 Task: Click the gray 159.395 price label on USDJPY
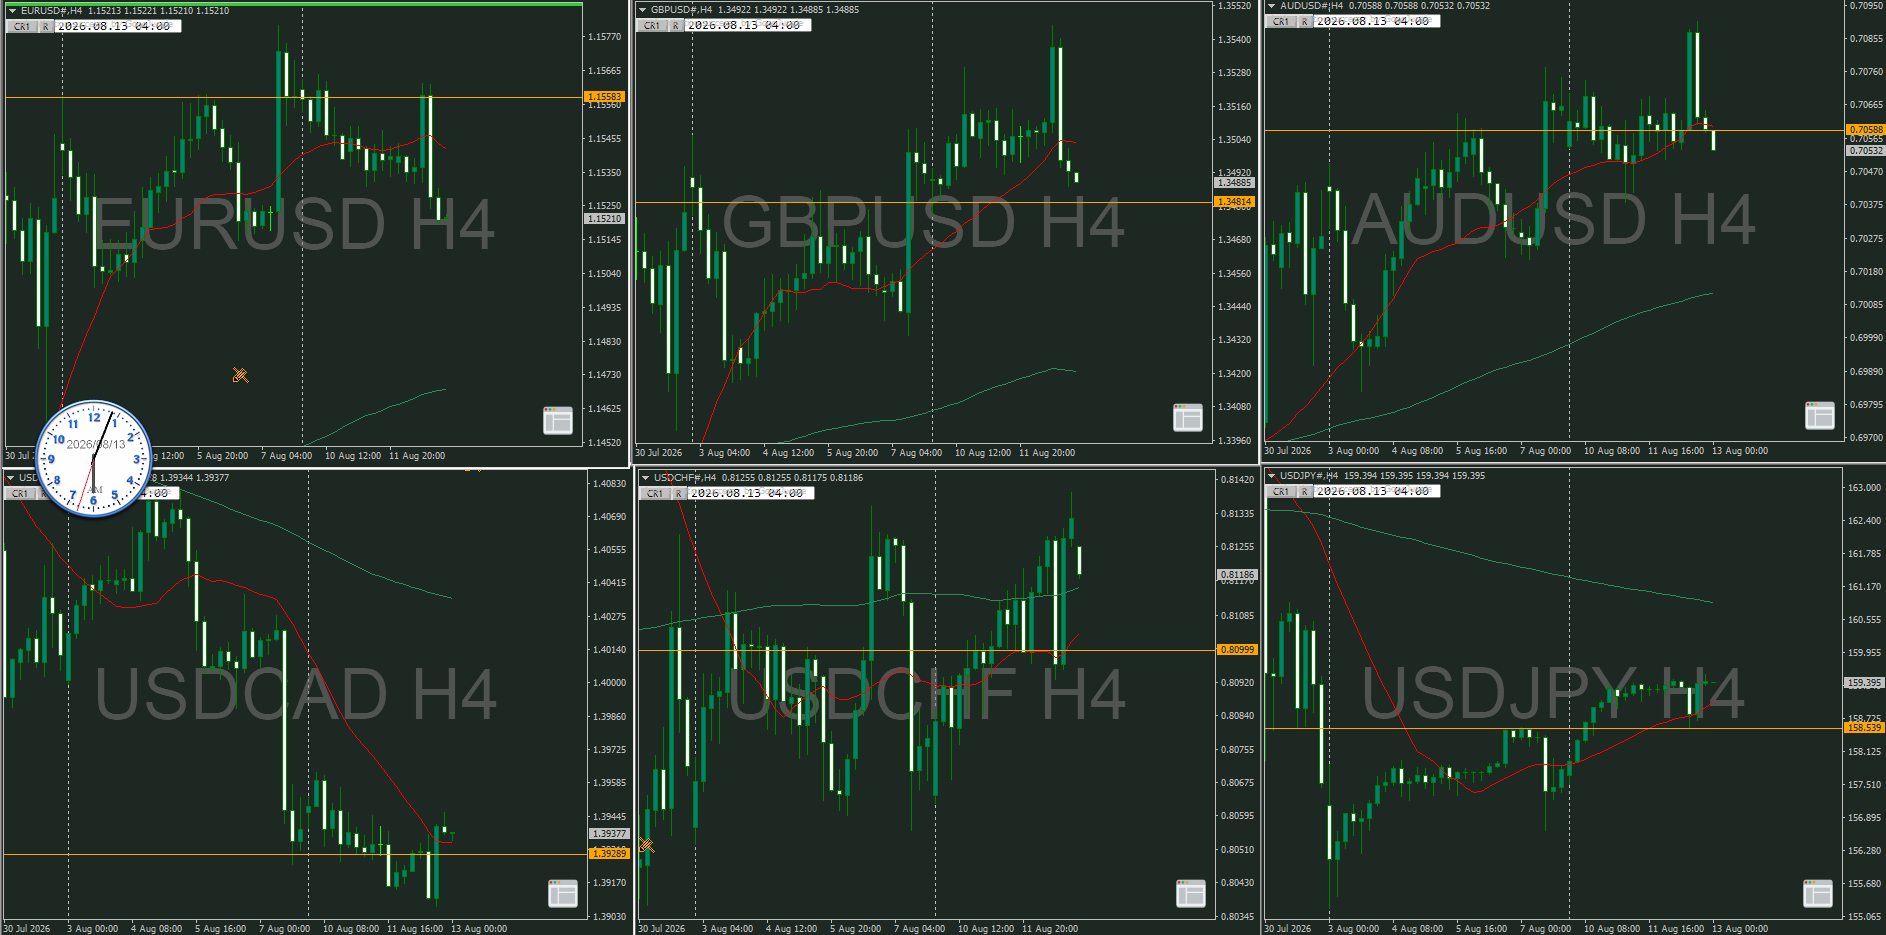(x=1865, y=683)
